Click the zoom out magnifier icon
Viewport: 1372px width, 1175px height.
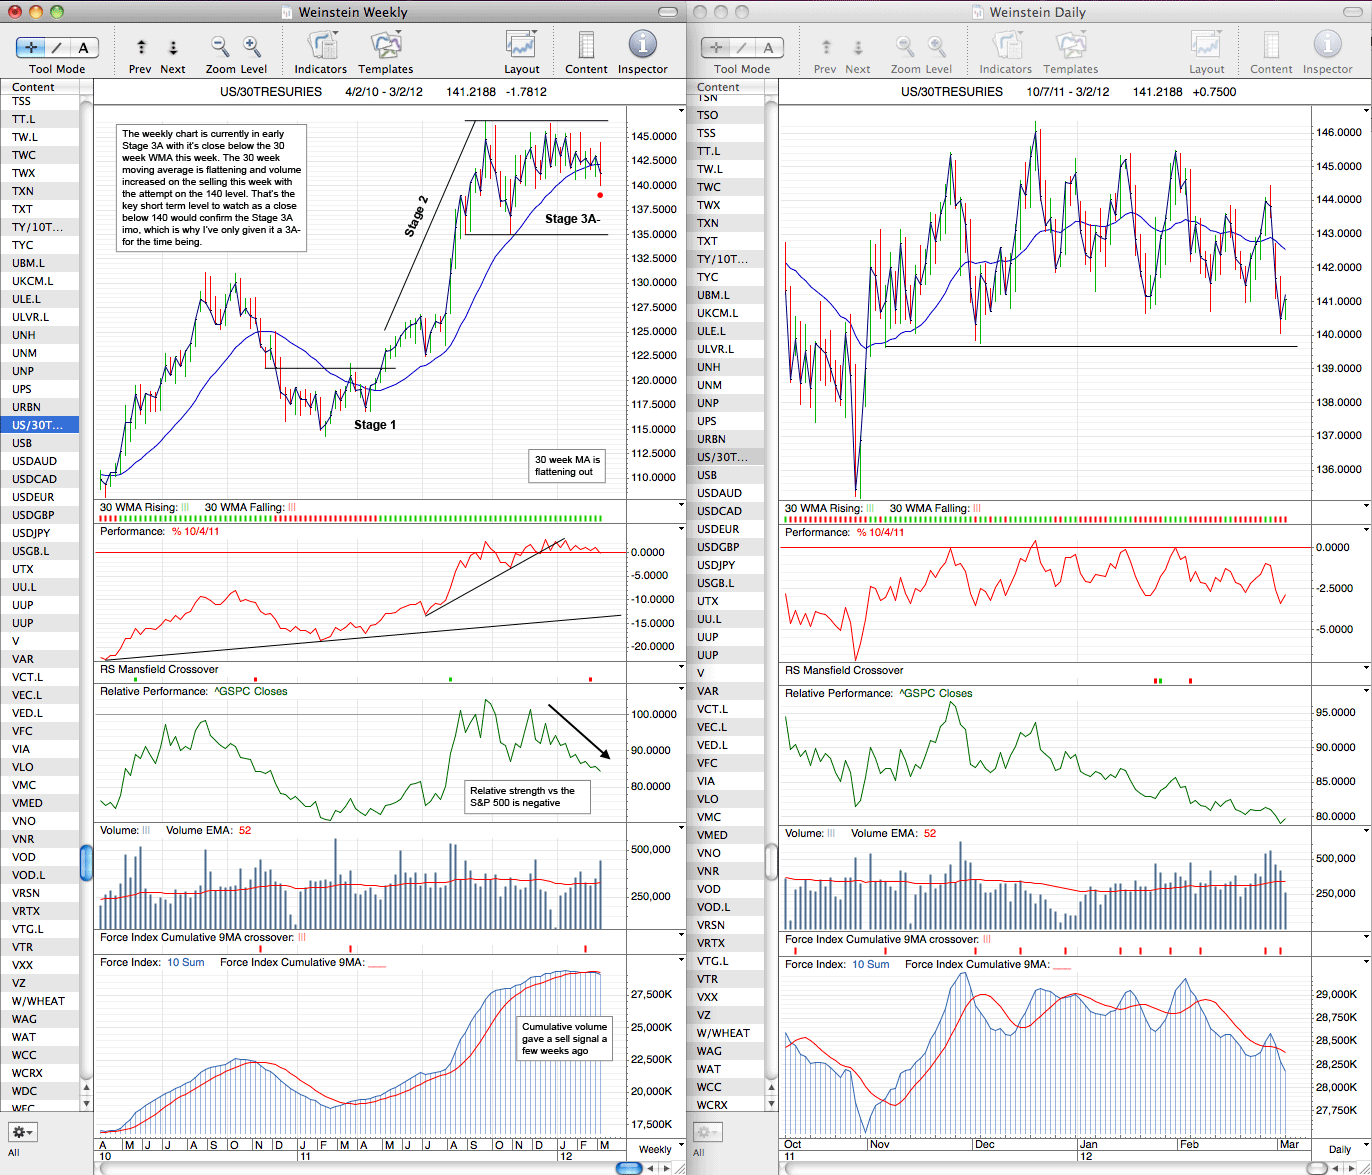pos(220,46)
